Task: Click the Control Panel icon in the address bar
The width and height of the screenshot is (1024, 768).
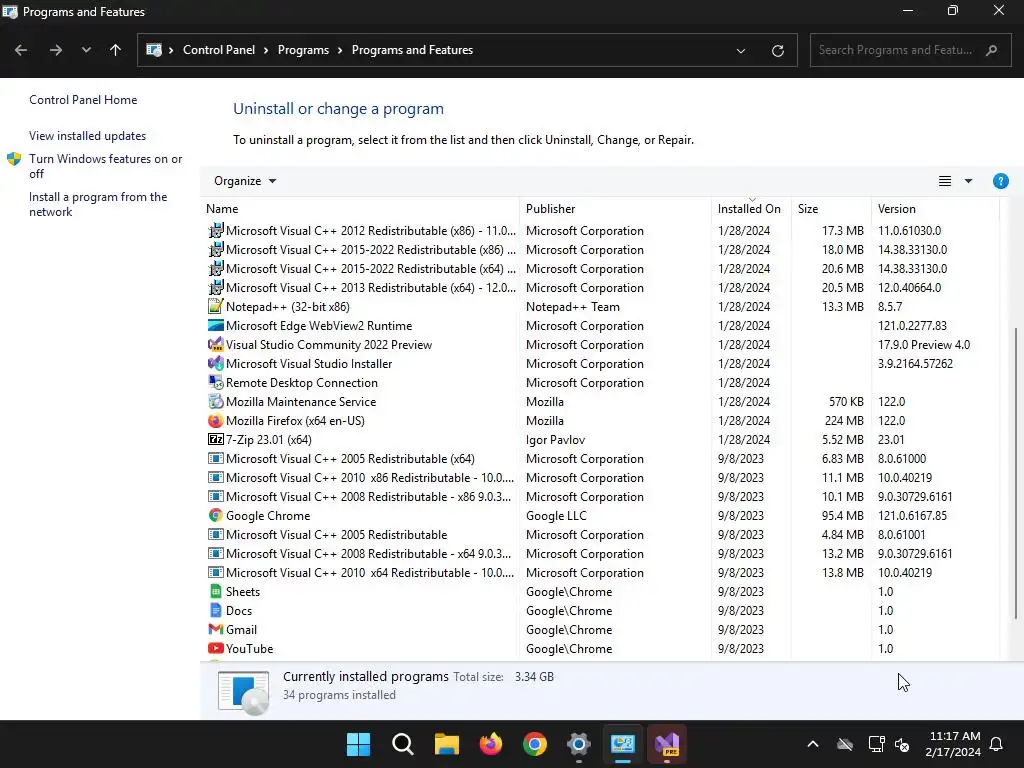Action: coord(154,50)
